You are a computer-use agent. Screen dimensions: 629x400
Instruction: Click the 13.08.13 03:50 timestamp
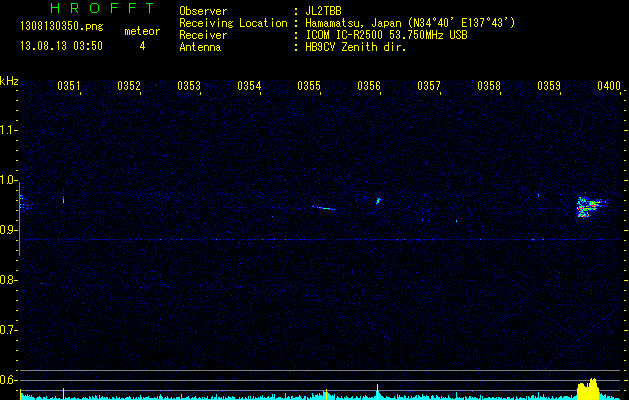coord(61,46)
